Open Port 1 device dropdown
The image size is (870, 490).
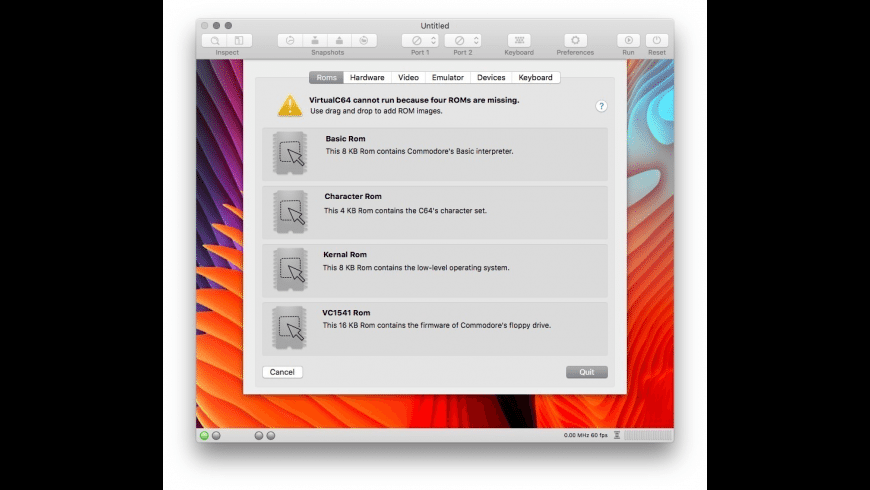(x=420, y=41)
